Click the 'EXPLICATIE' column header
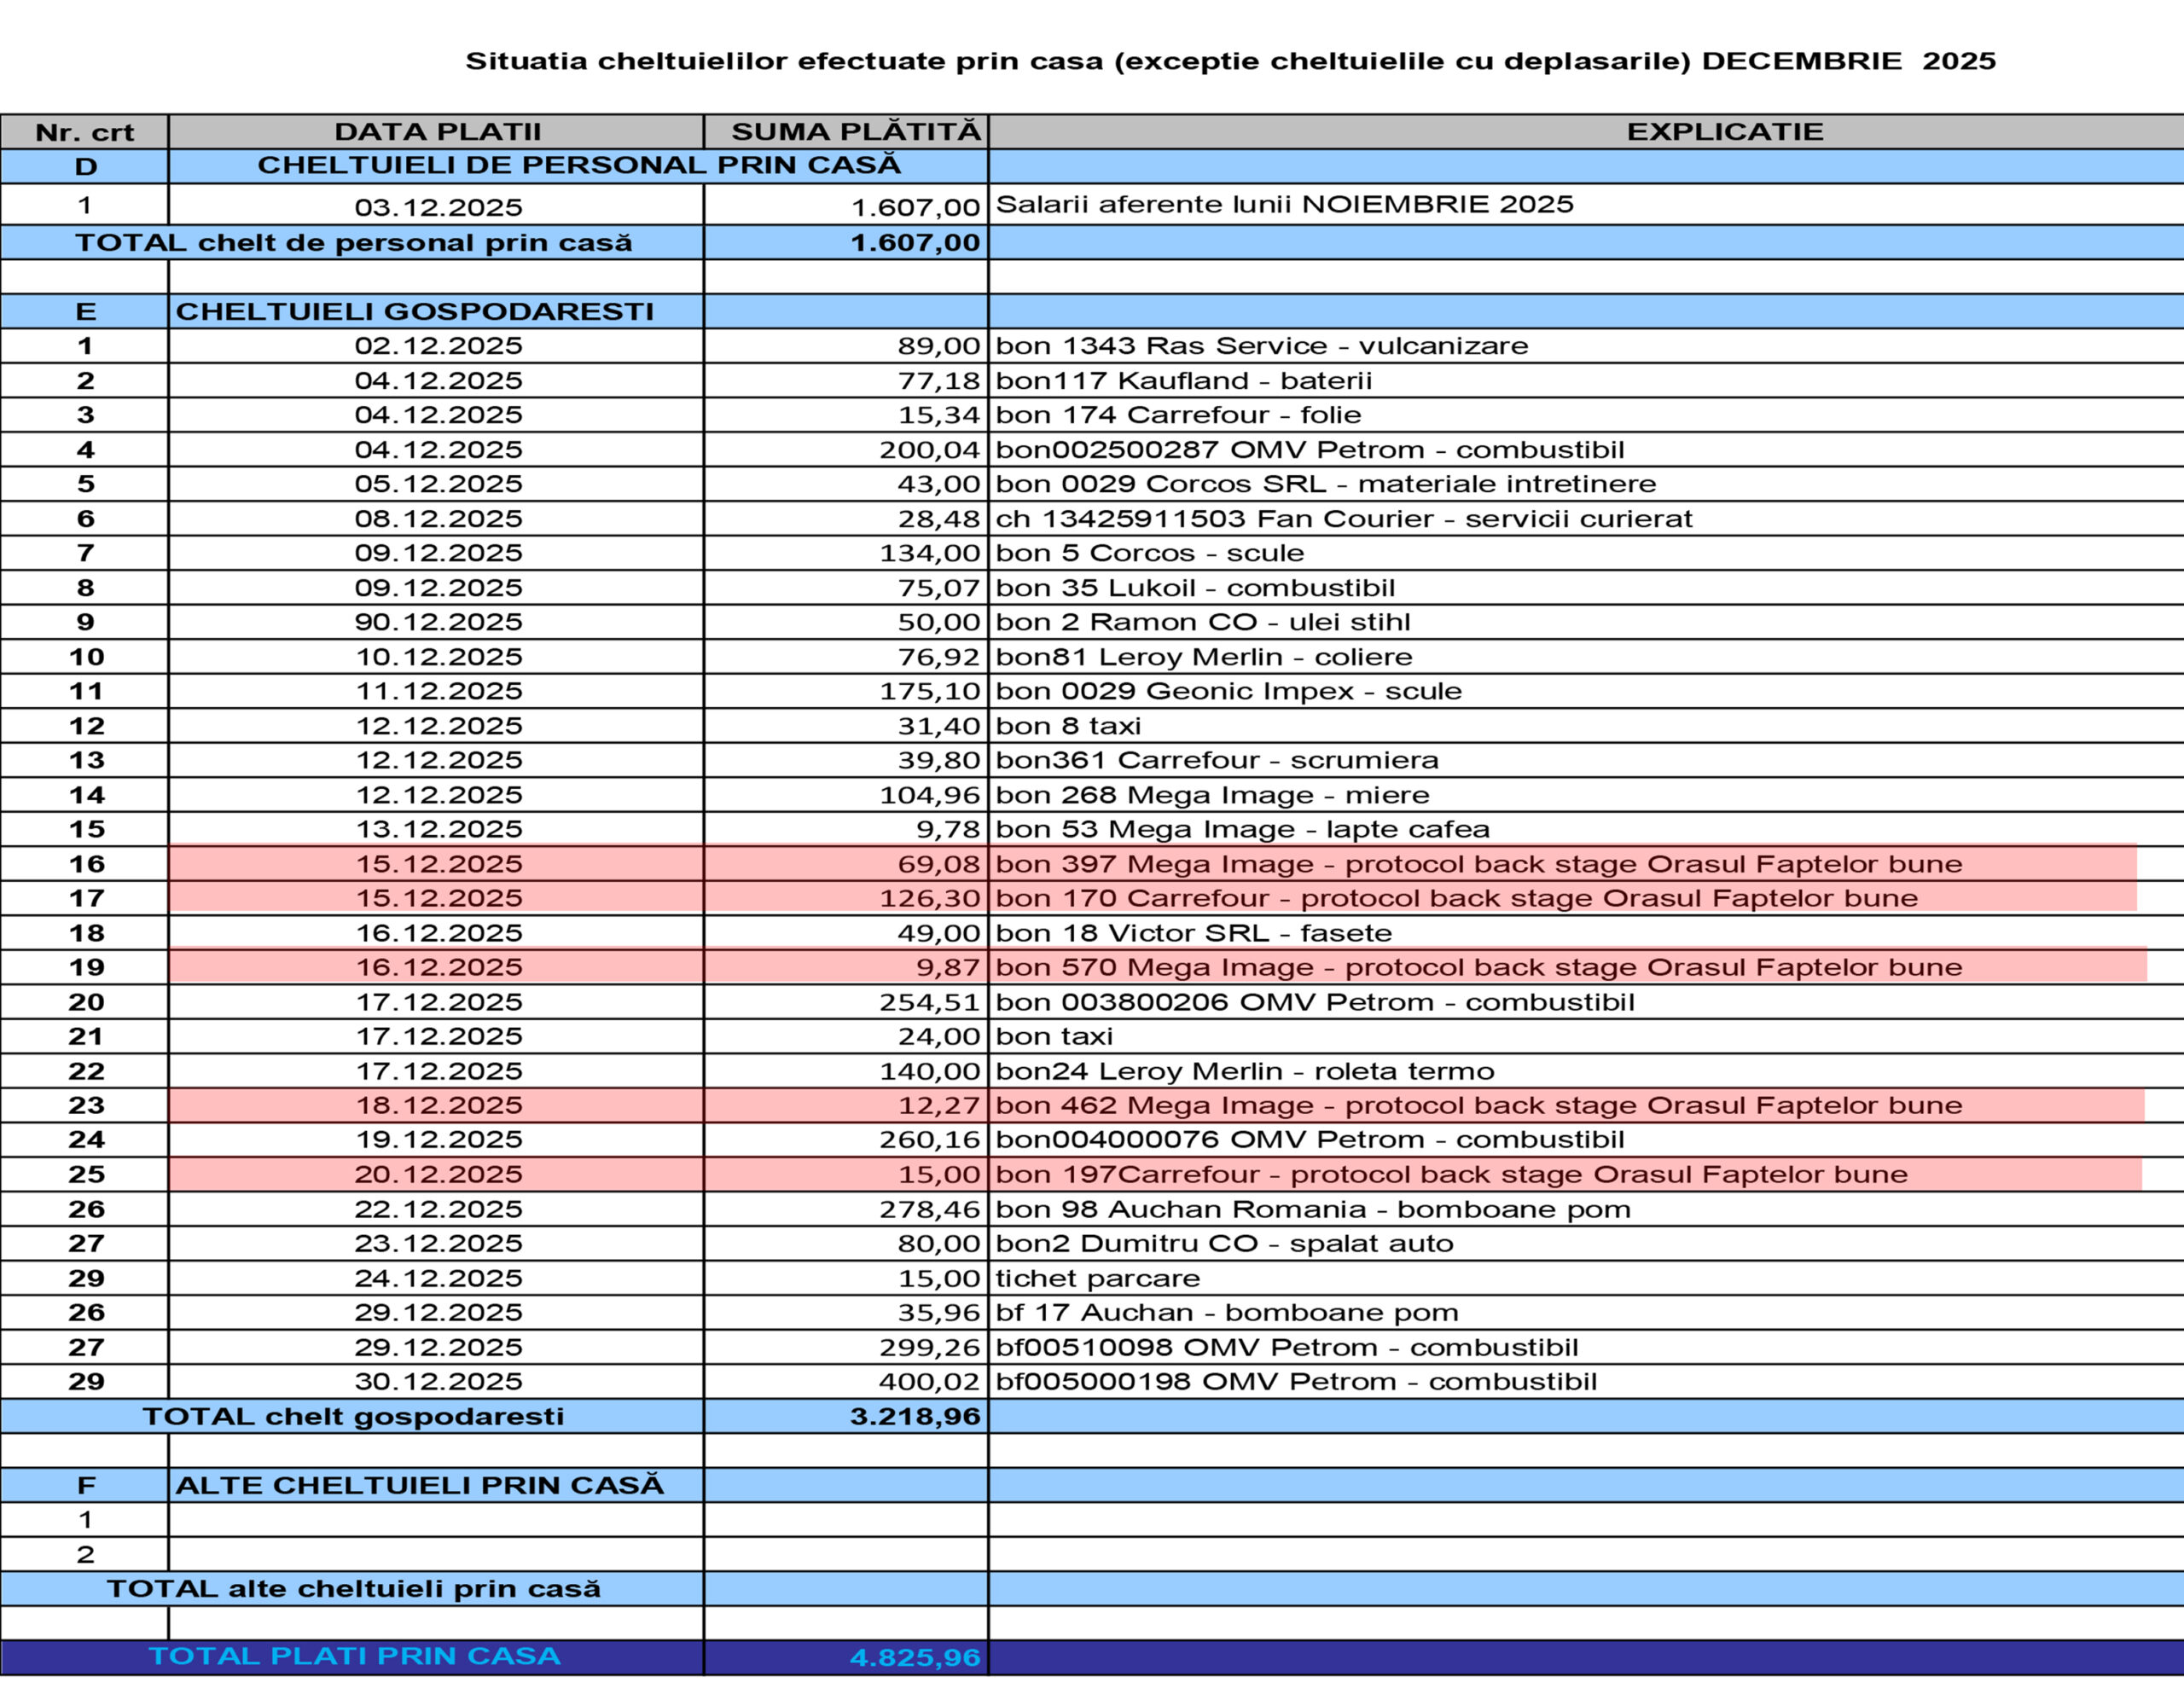This screenshot has width=2184, height=1688. 1724,132
